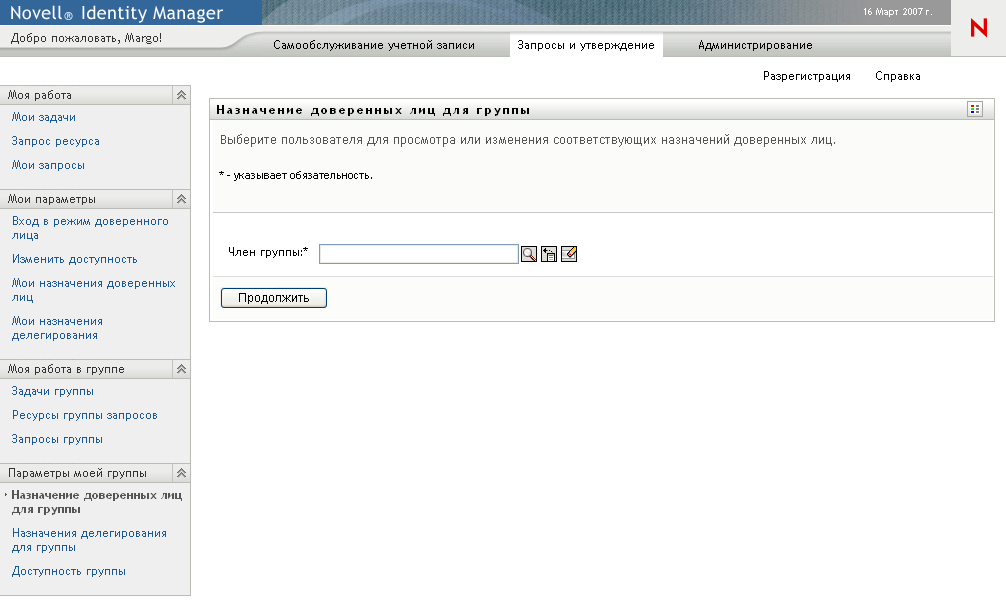The height and width of the screenshot is (600, 1006).
Task: Open the portlet configuration icon in the panel header
Action: [974, 108]
